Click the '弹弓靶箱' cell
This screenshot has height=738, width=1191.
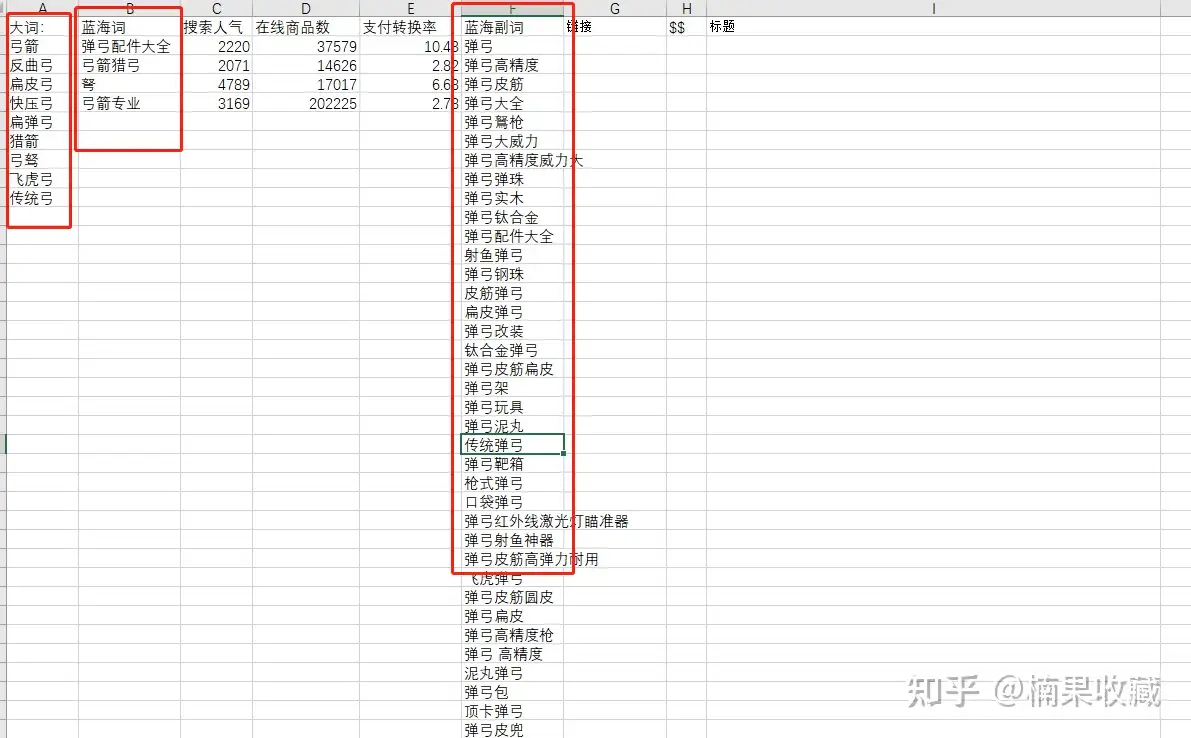[512, 464]
